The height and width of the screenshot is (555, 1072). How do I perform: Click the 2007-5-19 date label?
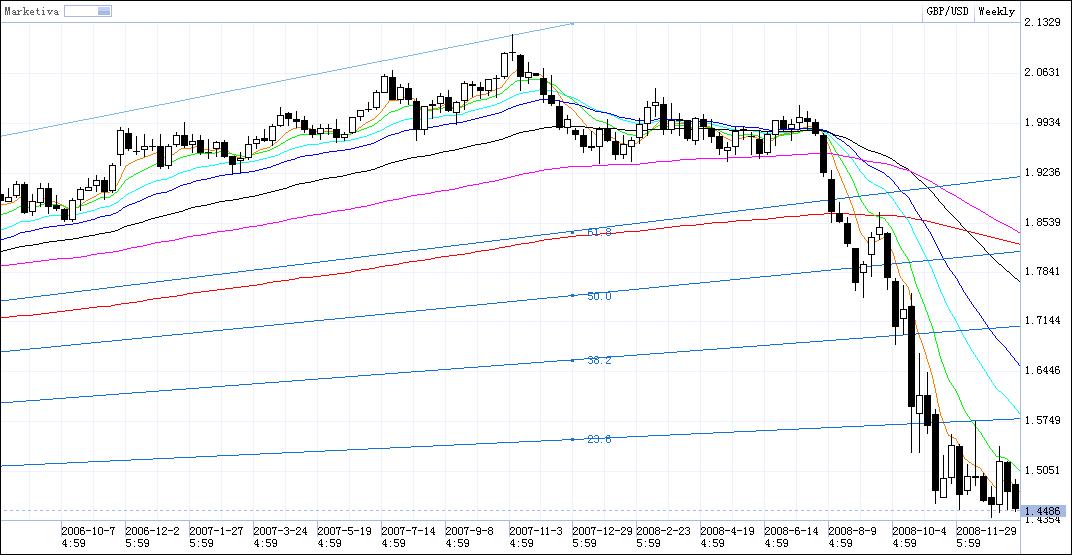pos(344,530)
